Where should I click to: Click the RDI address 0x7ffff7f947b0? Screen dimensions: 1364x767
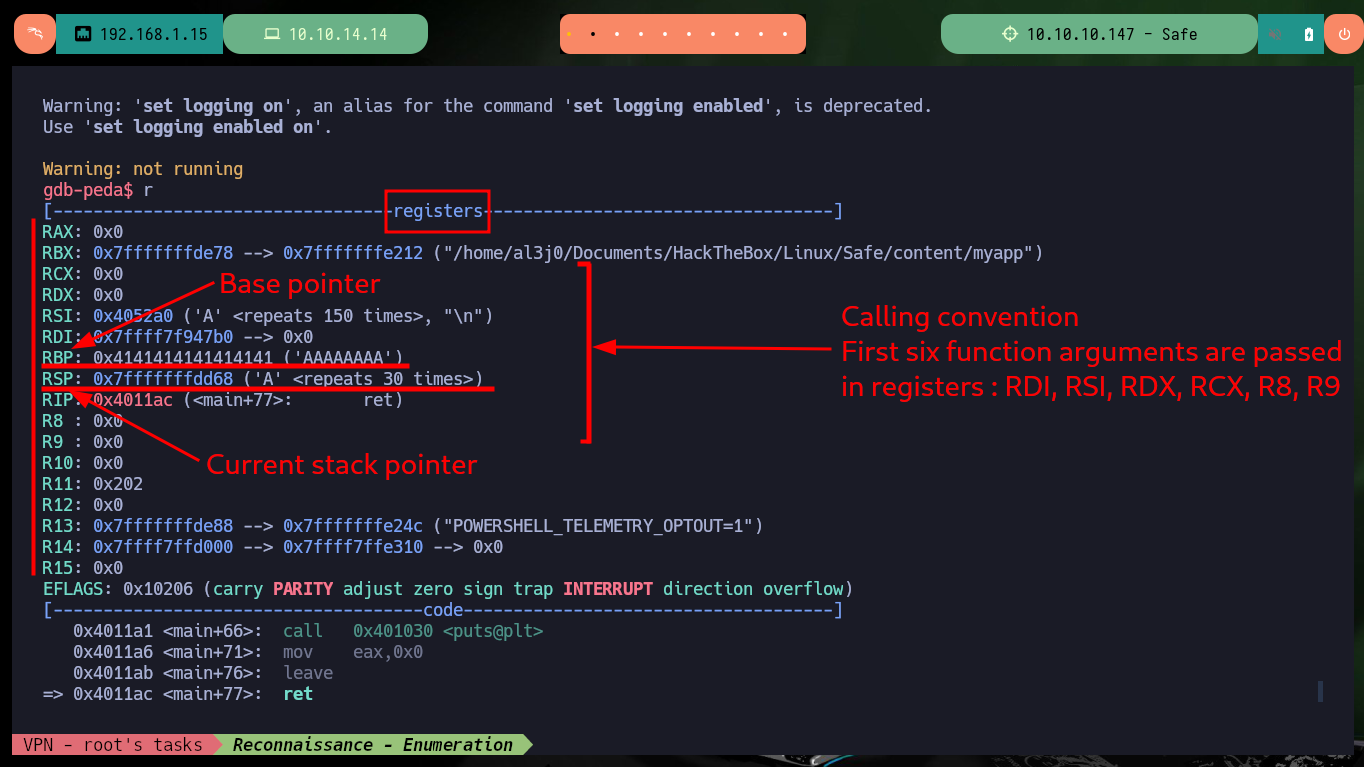(163, 337)
